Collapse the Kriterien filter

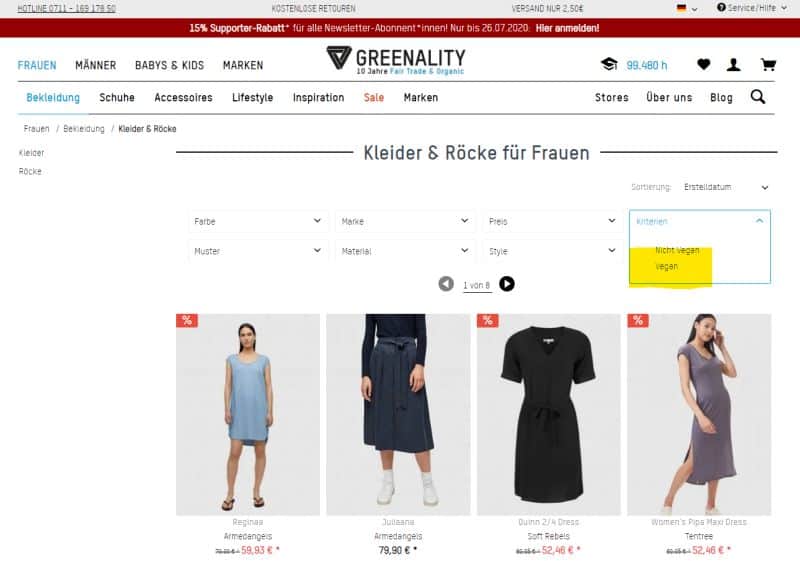tap(699, 221)
